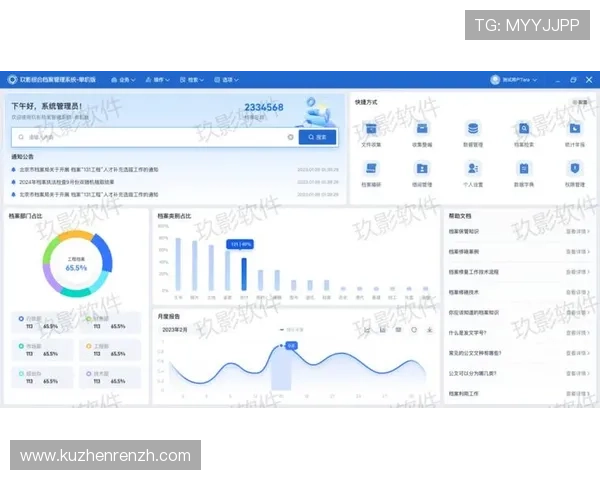Open the 档案 menu in the header

pos(193,79)
